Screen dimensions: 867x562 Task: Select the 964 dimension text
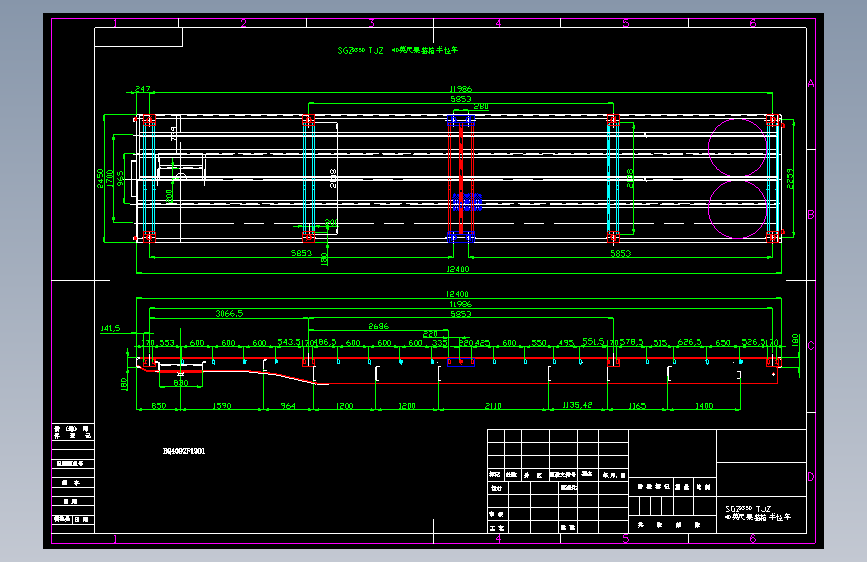(x=288, y=406)
